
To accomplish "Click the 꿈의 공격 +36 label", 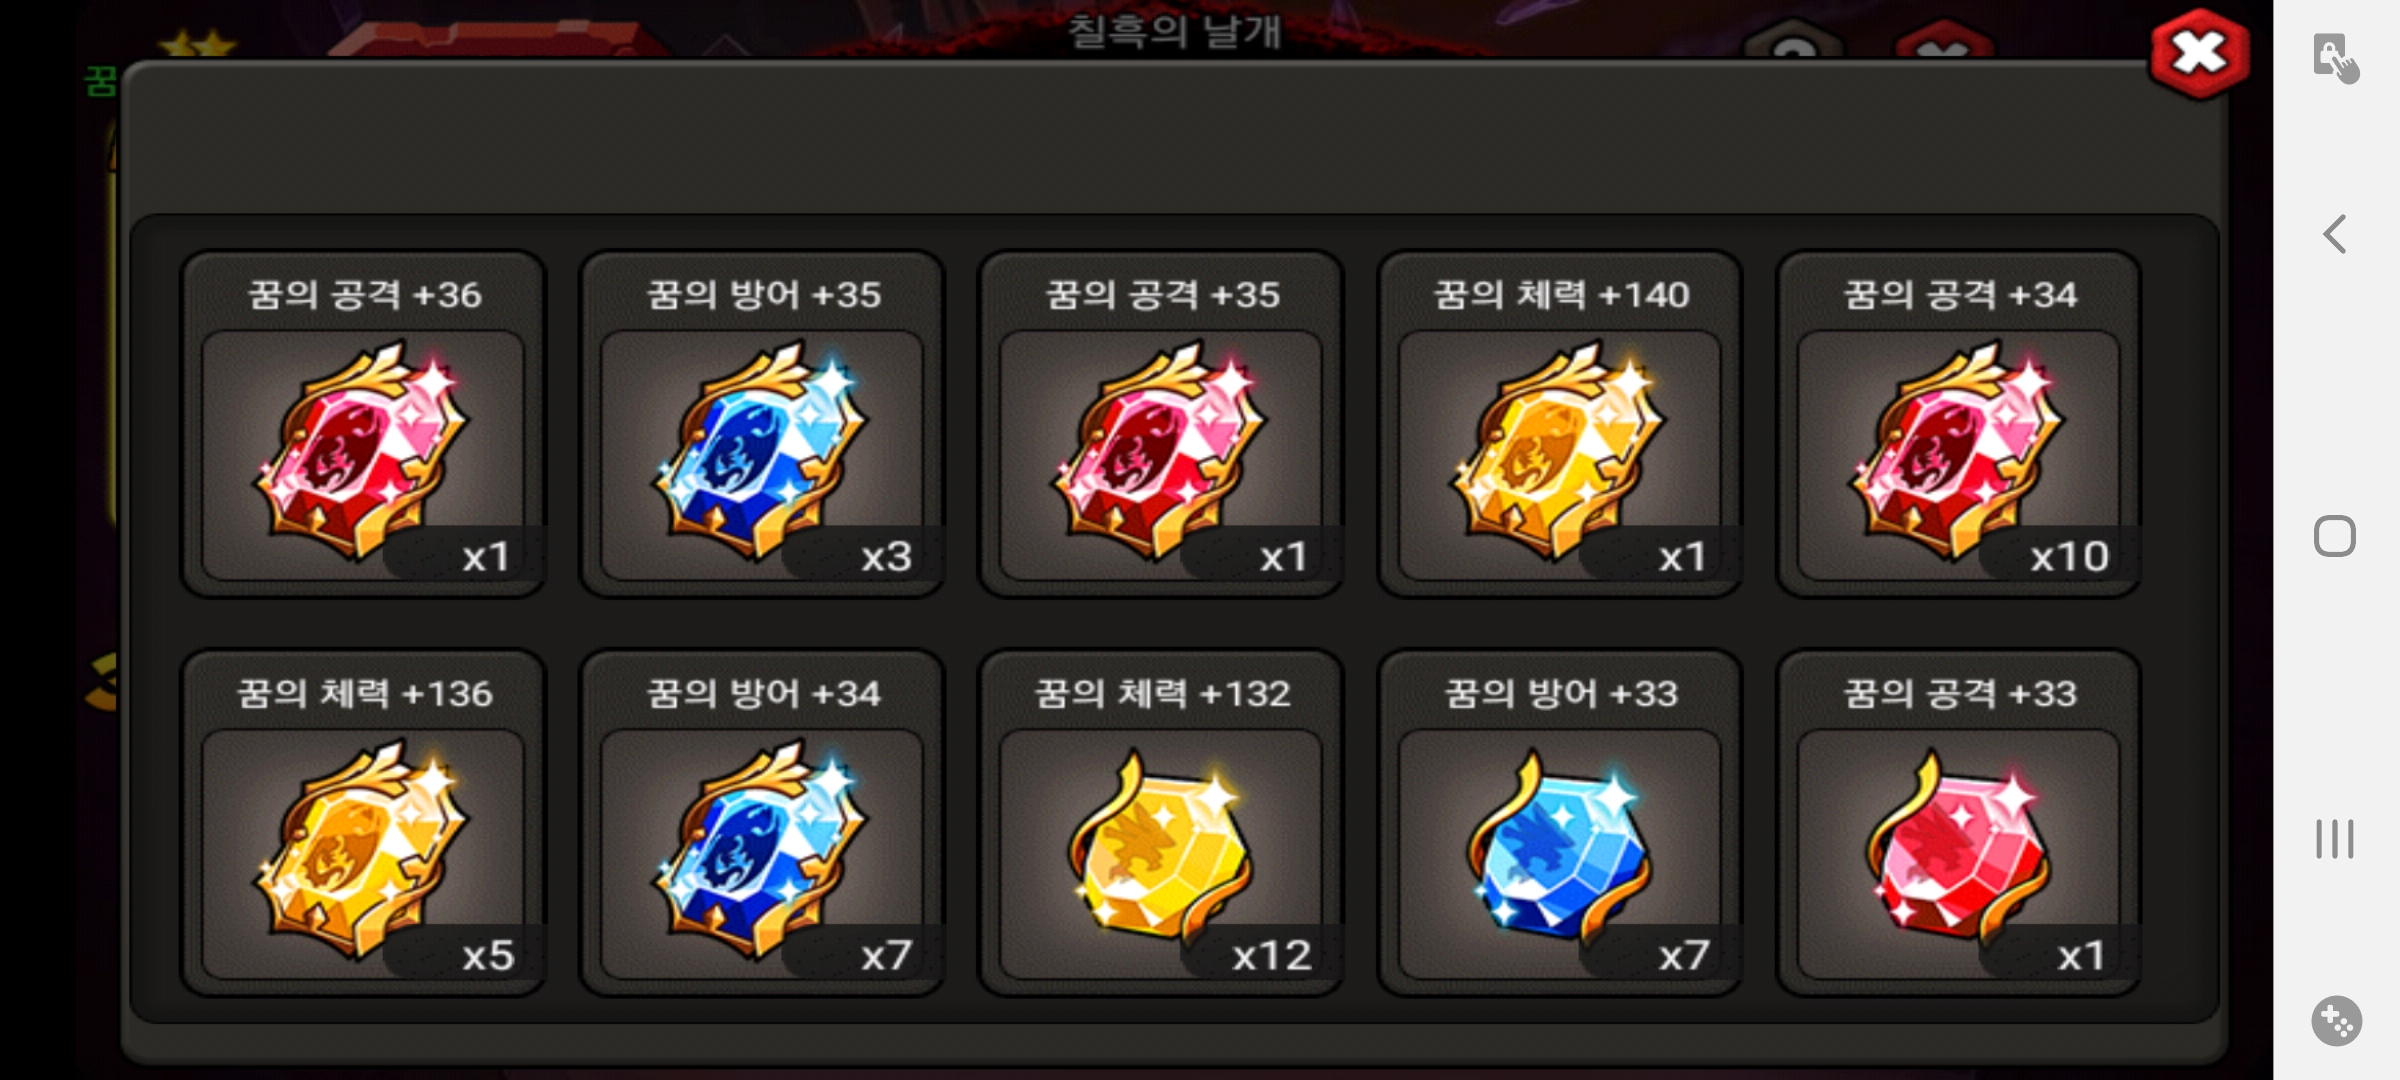I will point(364,295).
